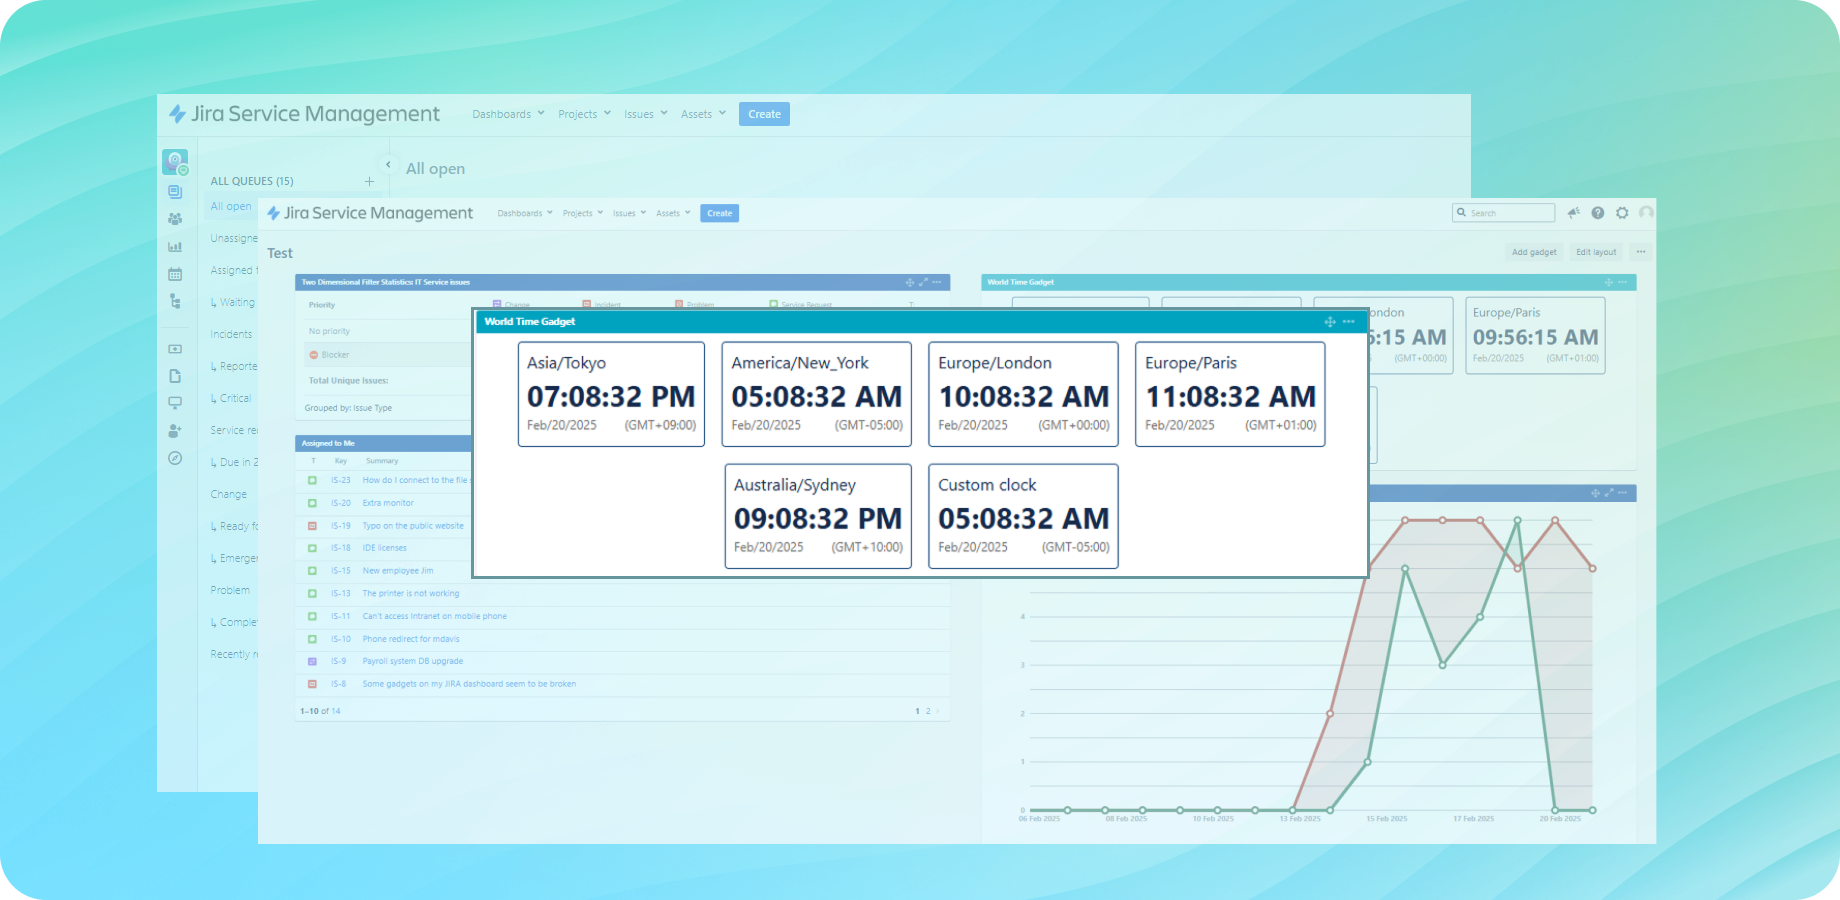Select the All open queue
The image size is (1840, 900).
tap(231, 206)
